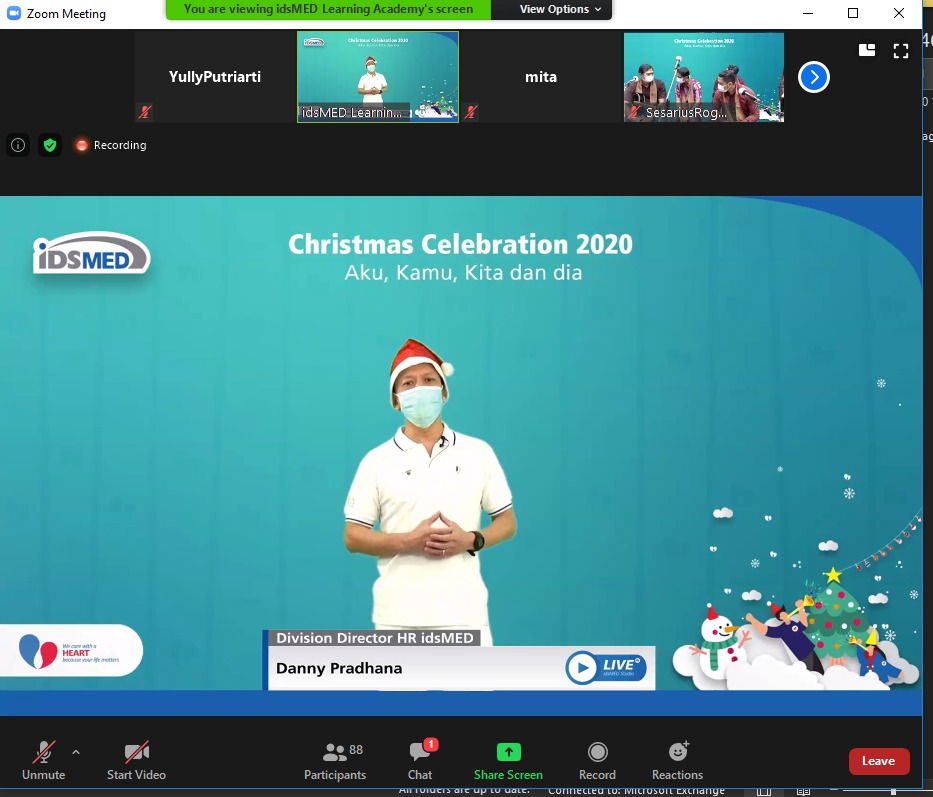Click the green encryption shield icon
This screenshot has width=933, height=797.
pyautogui.click(x=50, y=145)
